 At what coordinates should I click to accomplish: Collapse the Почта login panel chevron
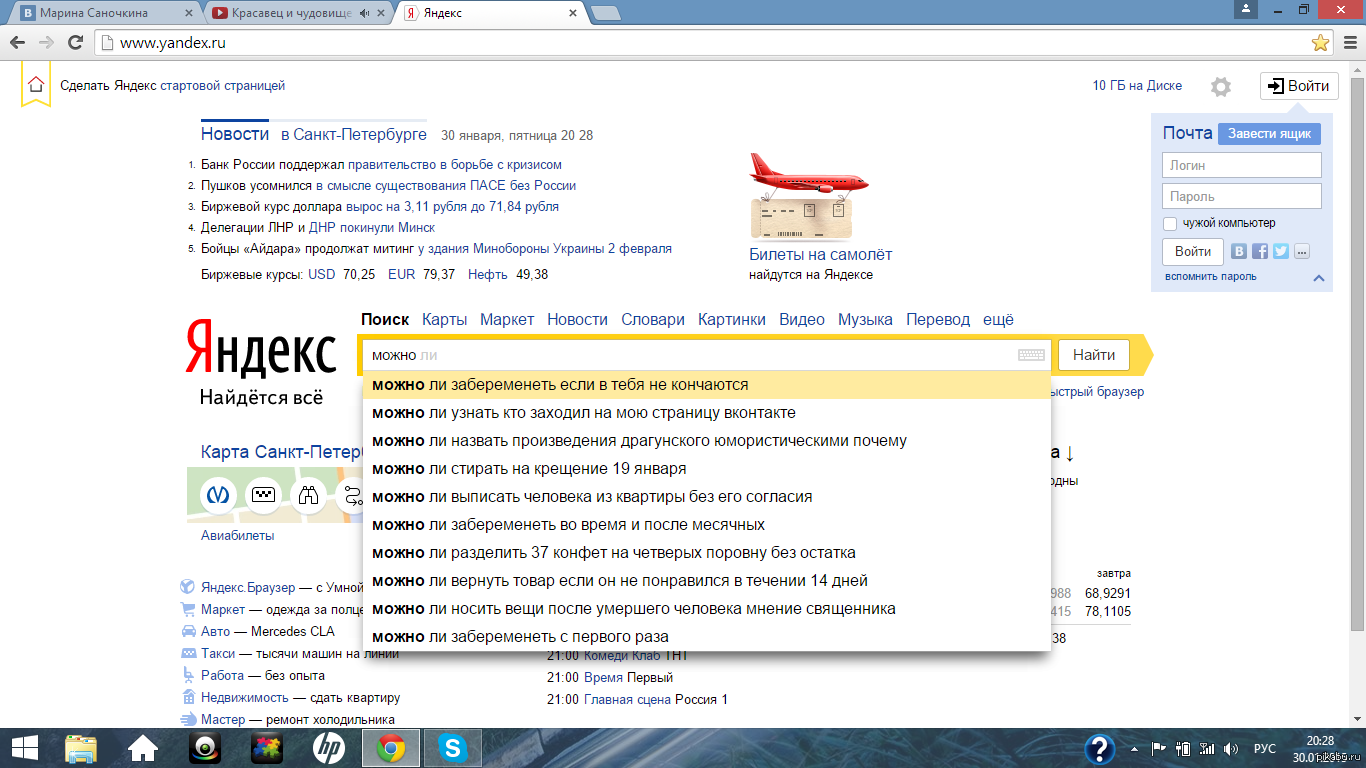click(1318, 278)
